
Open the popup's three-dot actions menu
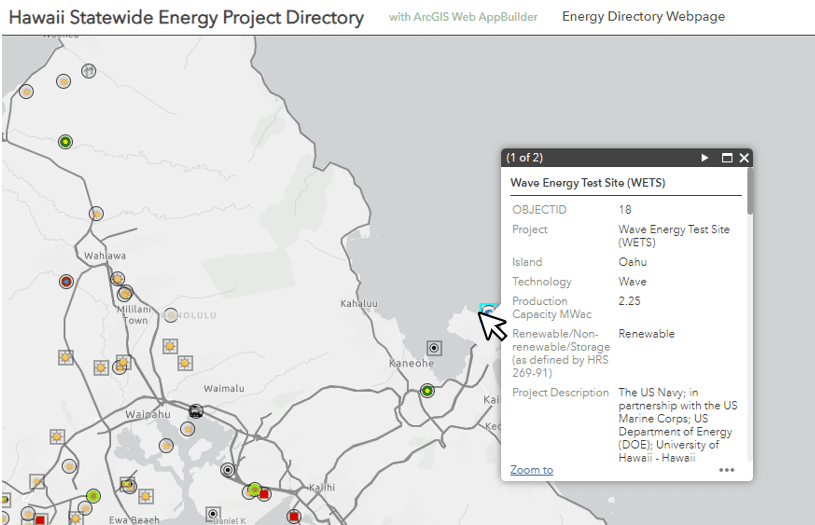pyautogui.click(x=727, y=470)
